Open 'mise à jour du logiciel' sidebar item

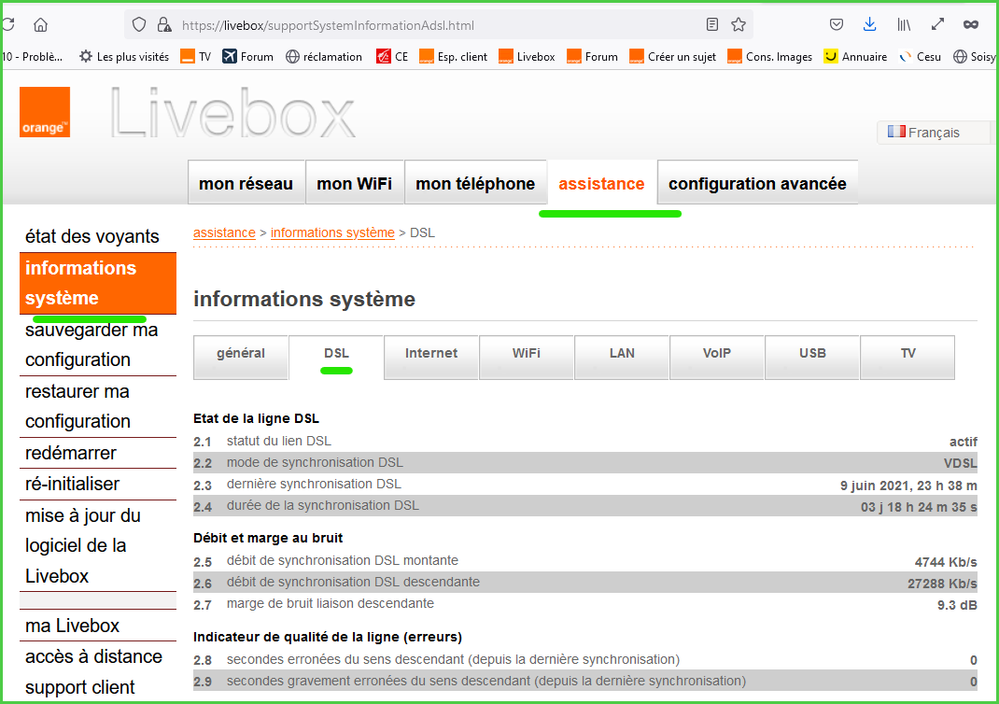98,546
